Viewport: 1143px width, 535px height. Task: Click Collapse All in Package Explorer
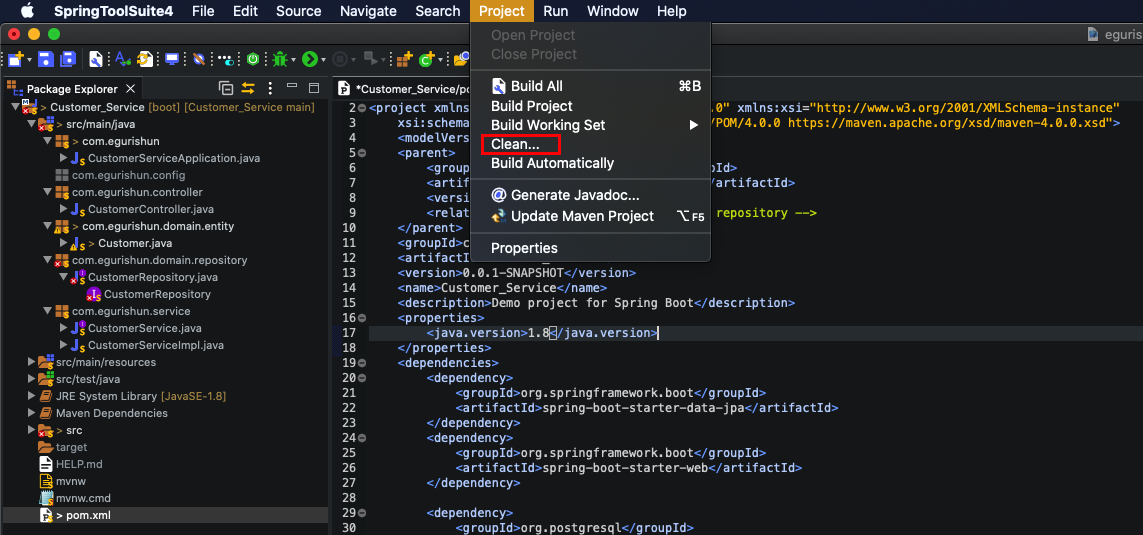(227, 88)
